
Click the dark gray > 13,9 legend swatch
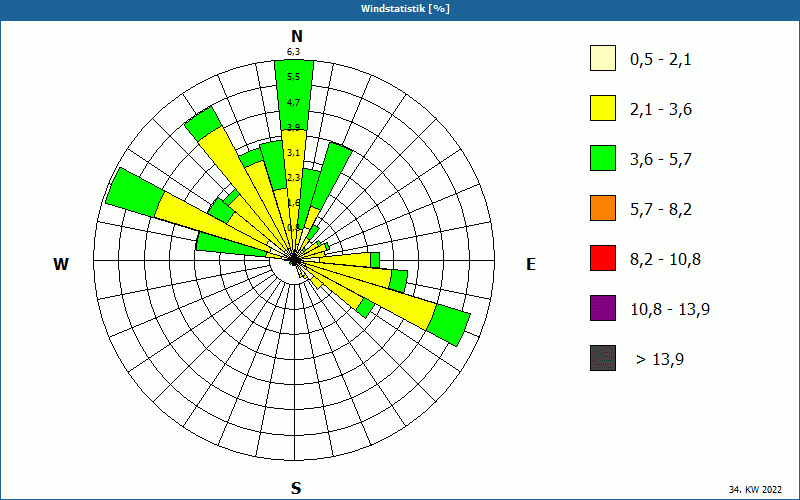603,358
